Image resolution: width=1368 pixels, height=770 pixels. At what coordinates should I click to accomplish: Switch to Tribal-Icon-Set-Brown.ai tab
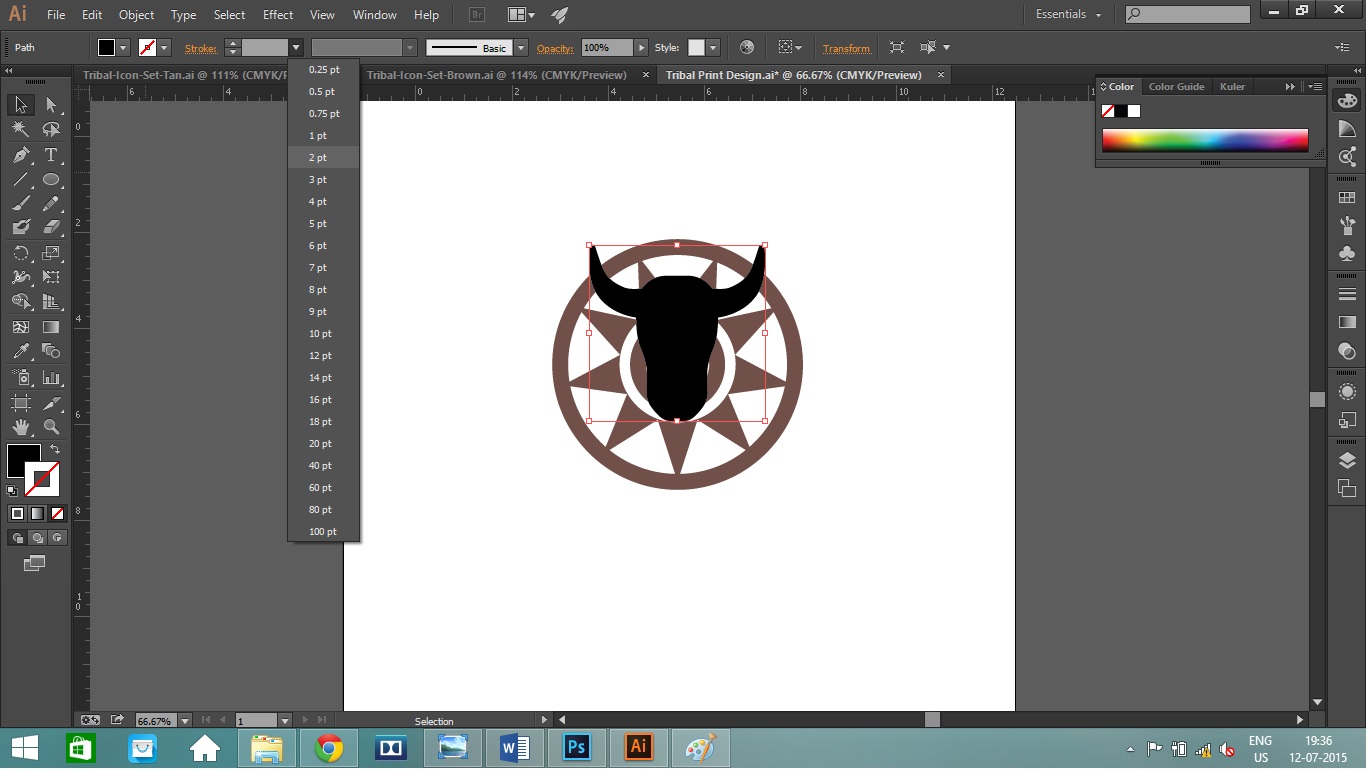click(497, 75)
